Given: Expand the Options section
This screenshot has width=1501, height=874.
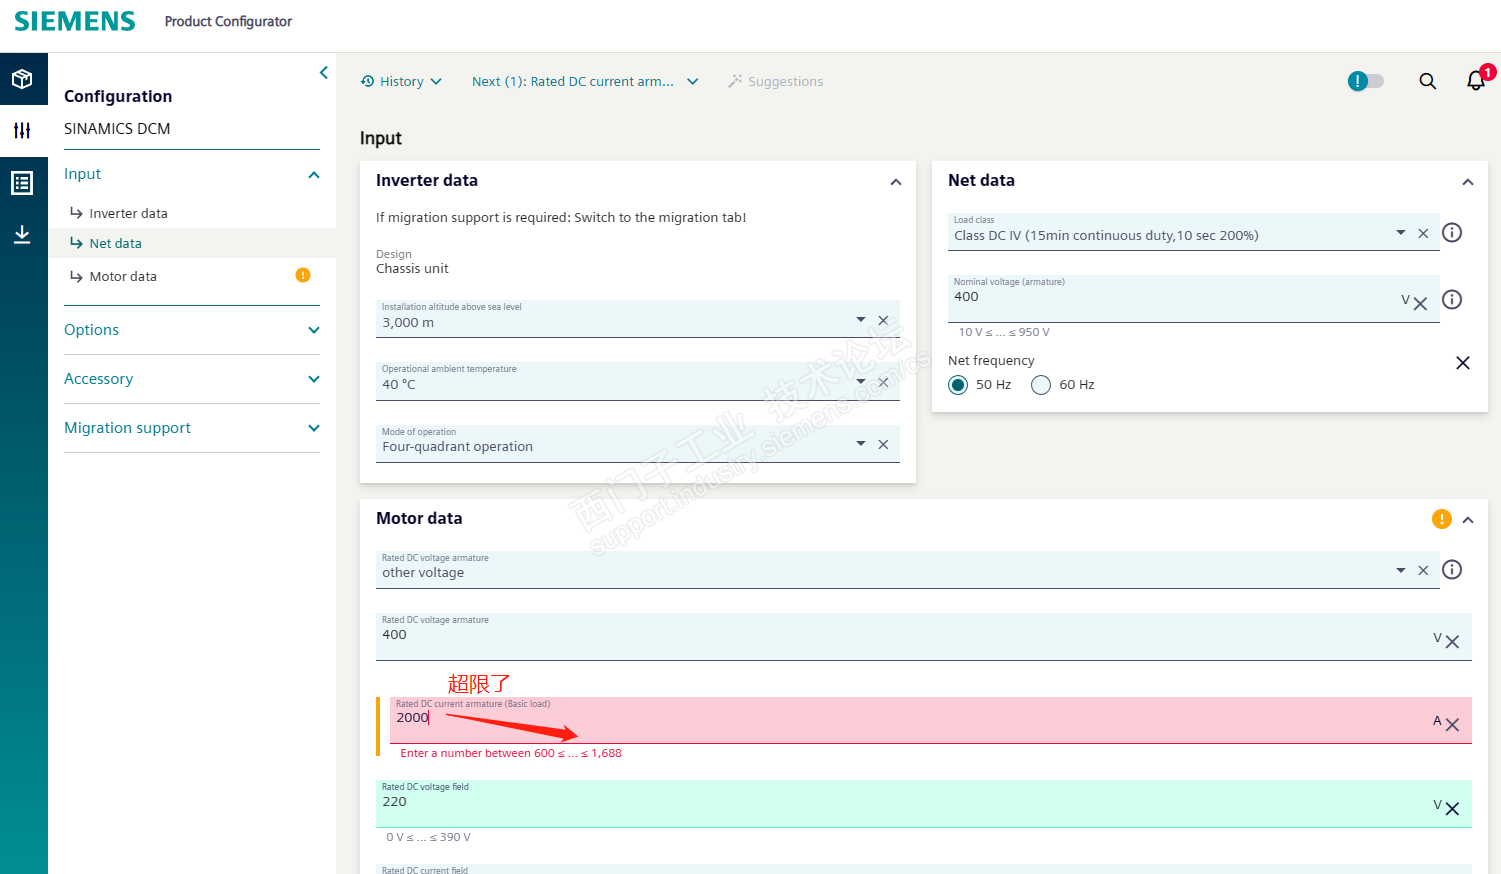Looking at the screenshot, I should point(314,330).
